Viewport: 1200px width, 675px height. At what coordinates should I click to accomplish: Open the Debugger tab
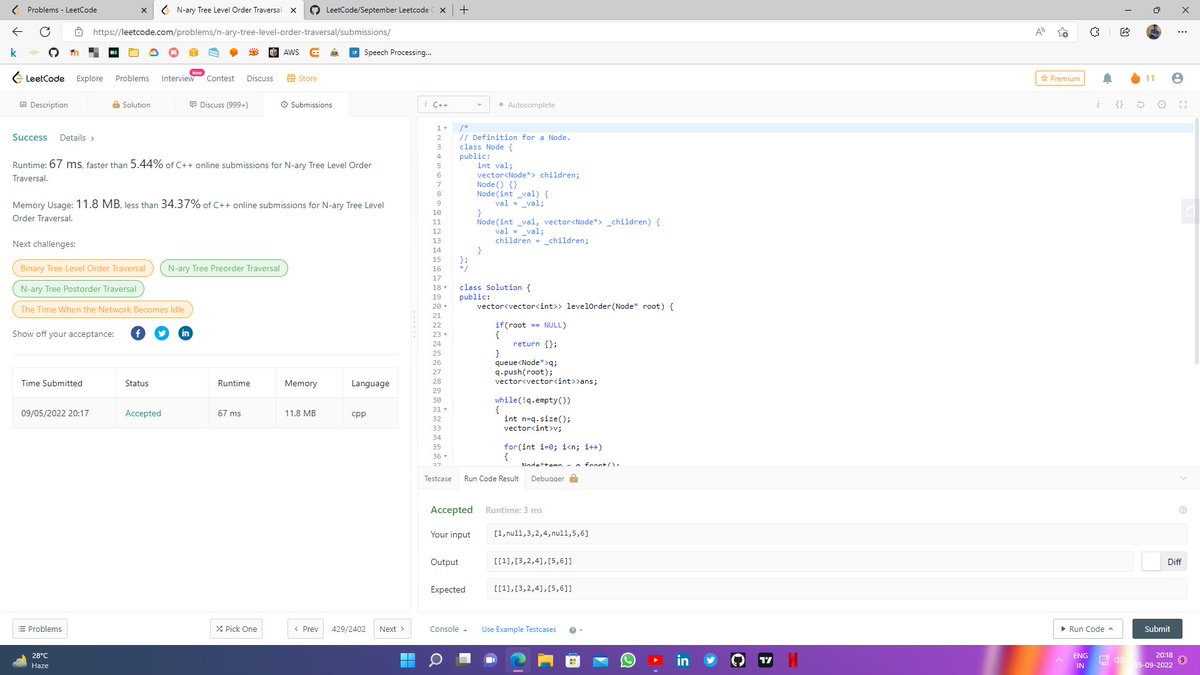tap(554, 479)
